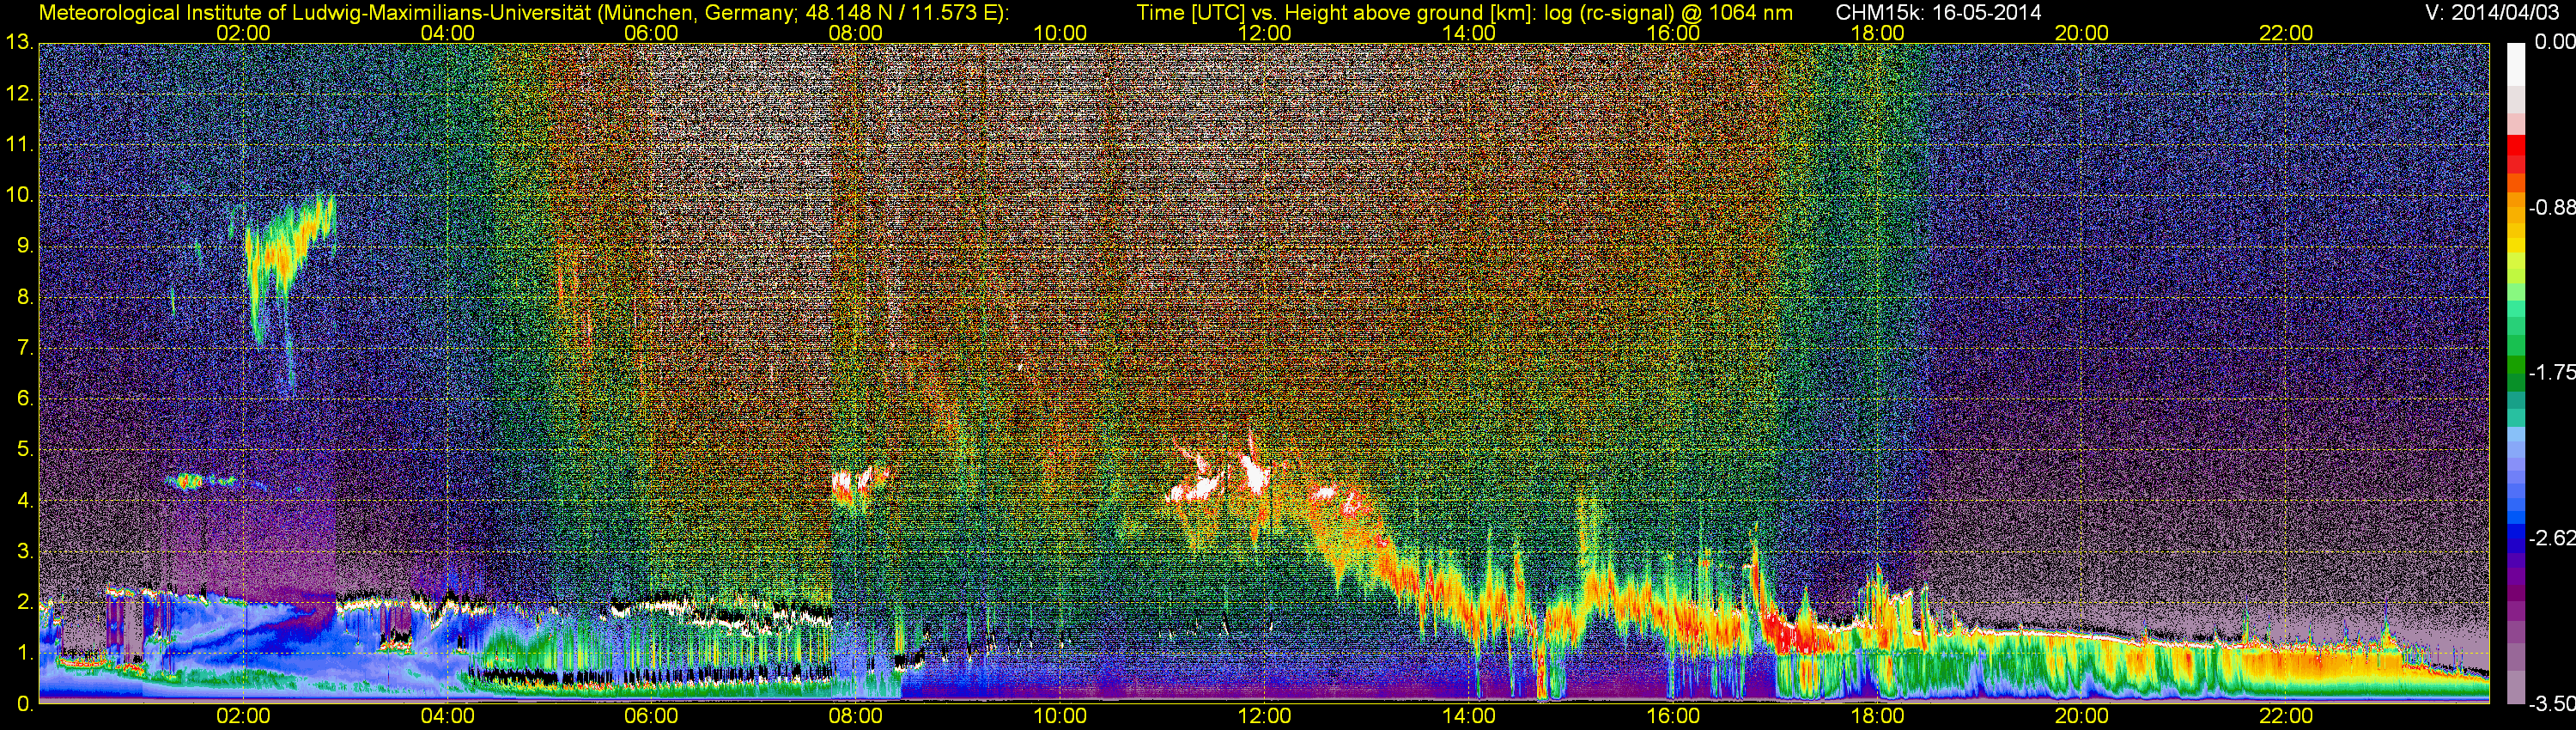This screenshot has width=2576, height=730.
Task: Click the 08:00 label on the lower time axis
Action: (x=856, y=716)
